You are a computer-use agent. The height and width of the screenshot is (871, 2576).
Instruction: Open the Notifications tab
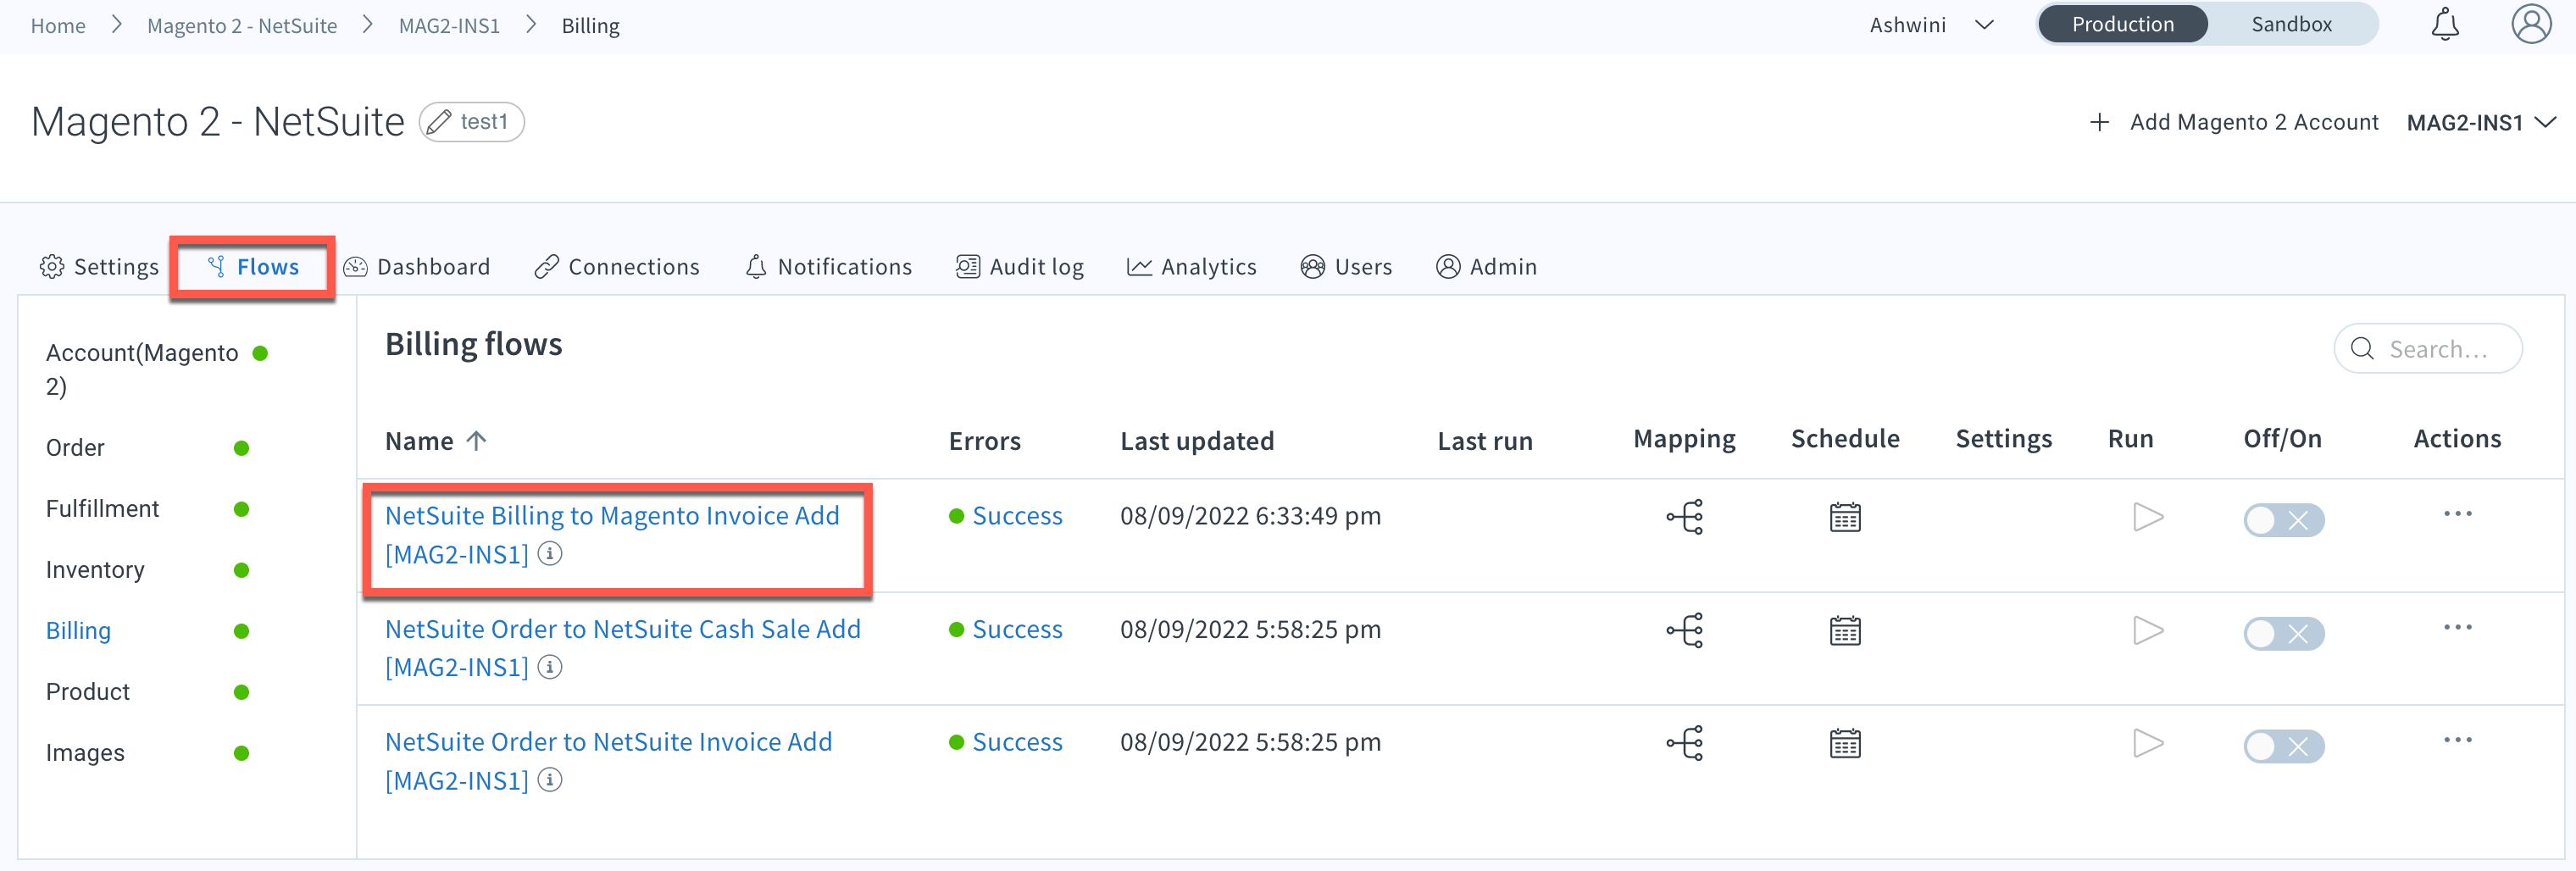829,267
